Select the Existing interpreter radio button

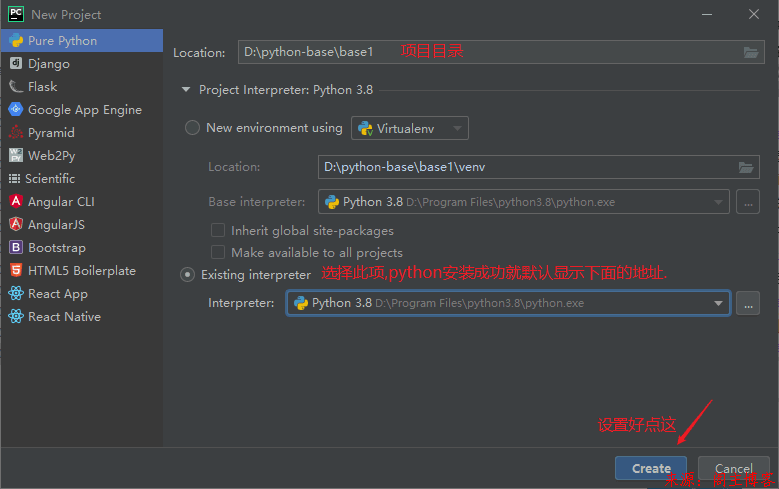click(187, 274)
